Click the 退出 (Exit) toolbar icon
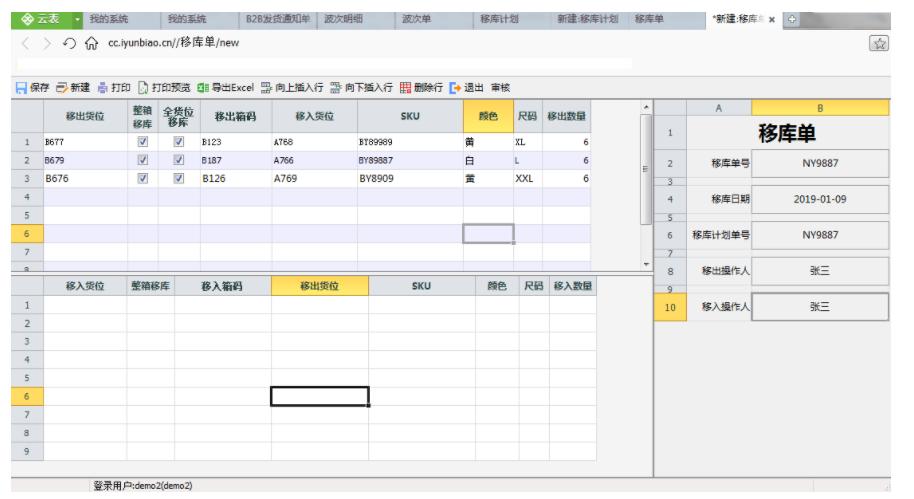 pos(456,87)
